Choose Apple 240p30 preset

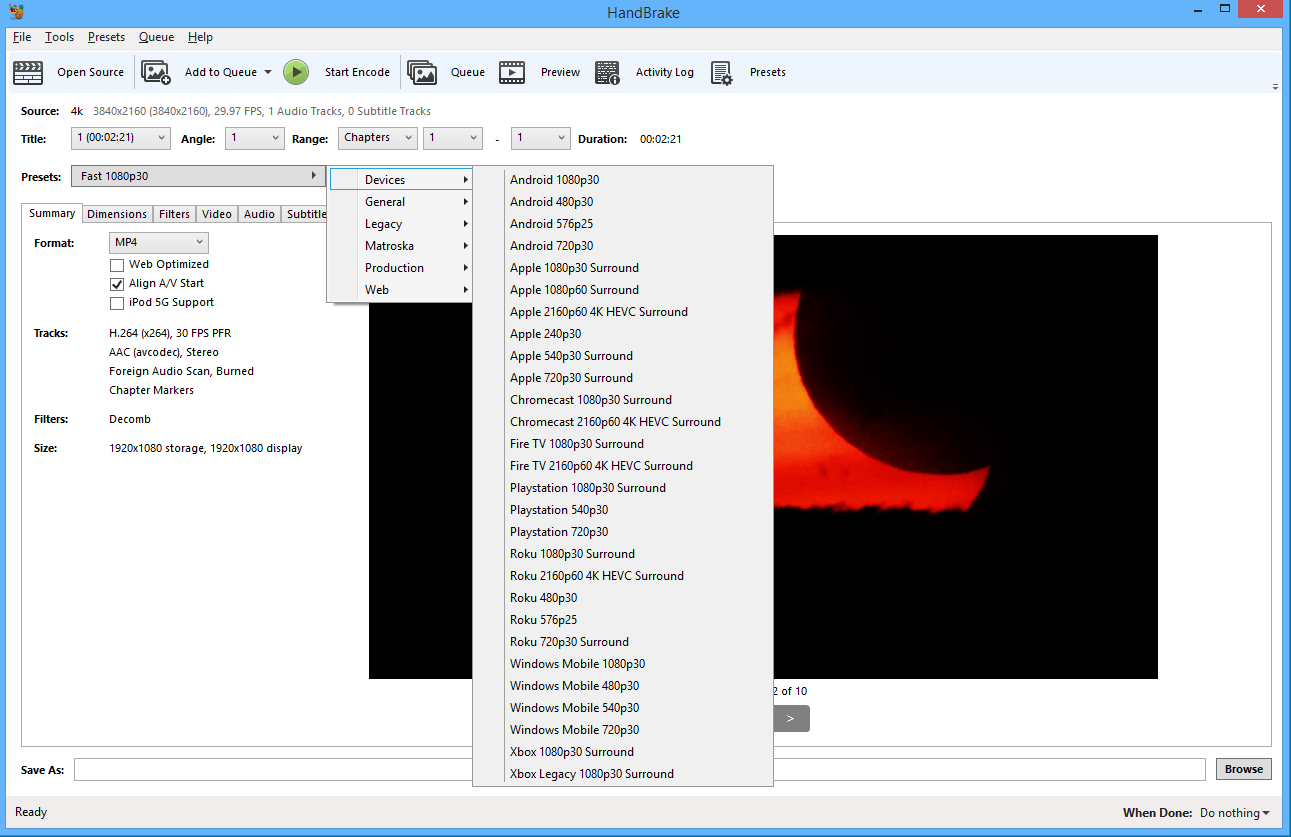tap(622, 334)
